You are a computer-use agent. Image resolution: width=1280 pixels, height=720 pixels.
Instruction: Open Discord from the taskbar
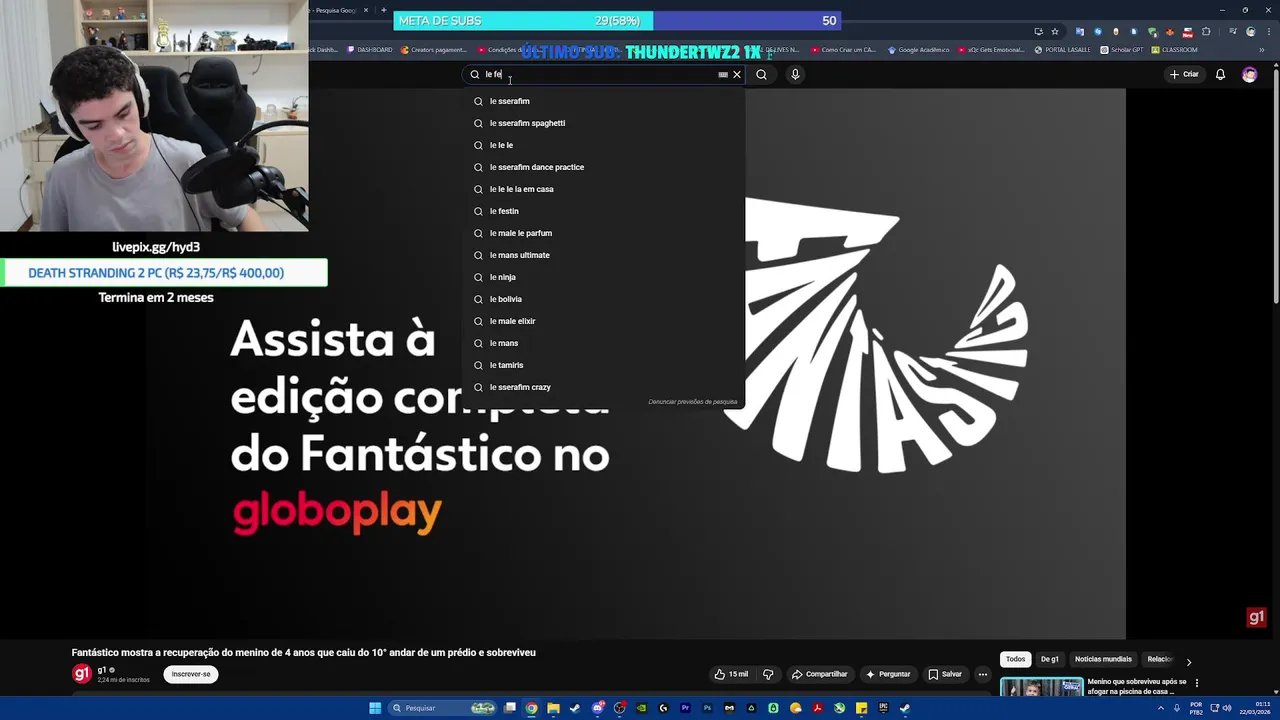click(598, 708)
